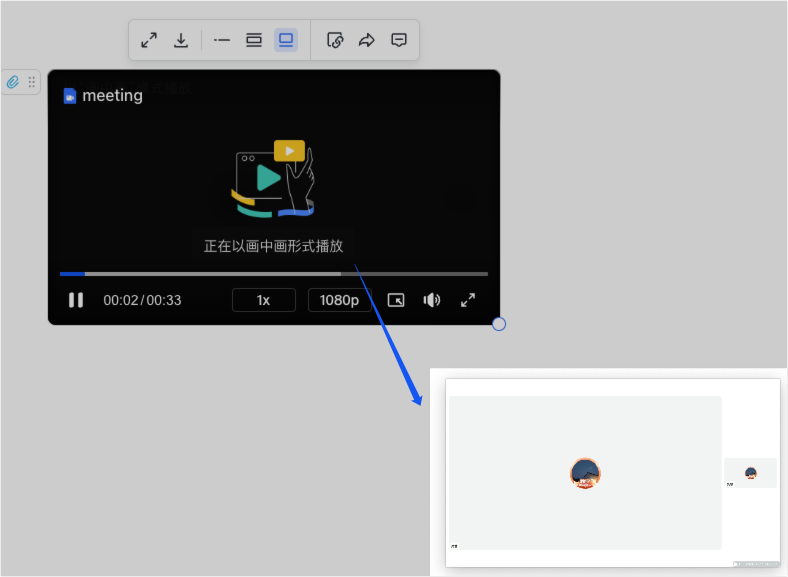Open the 1x playback speed menu
This screenshot has height=577, width=788.
tap(264, 300)
